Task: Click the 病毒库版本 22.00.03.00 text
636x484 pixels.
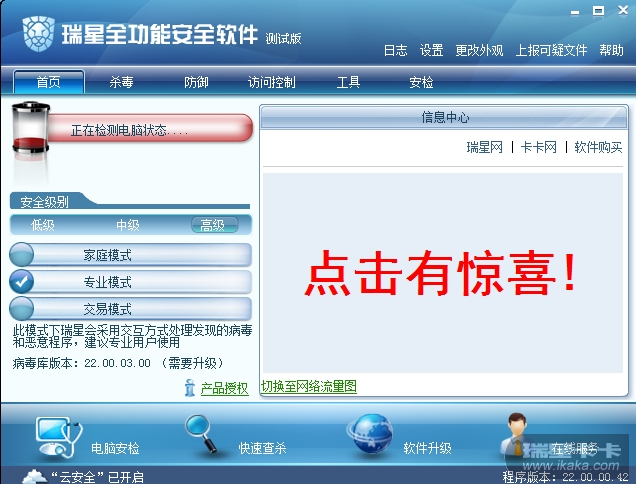Action: [x=82, y=363]
